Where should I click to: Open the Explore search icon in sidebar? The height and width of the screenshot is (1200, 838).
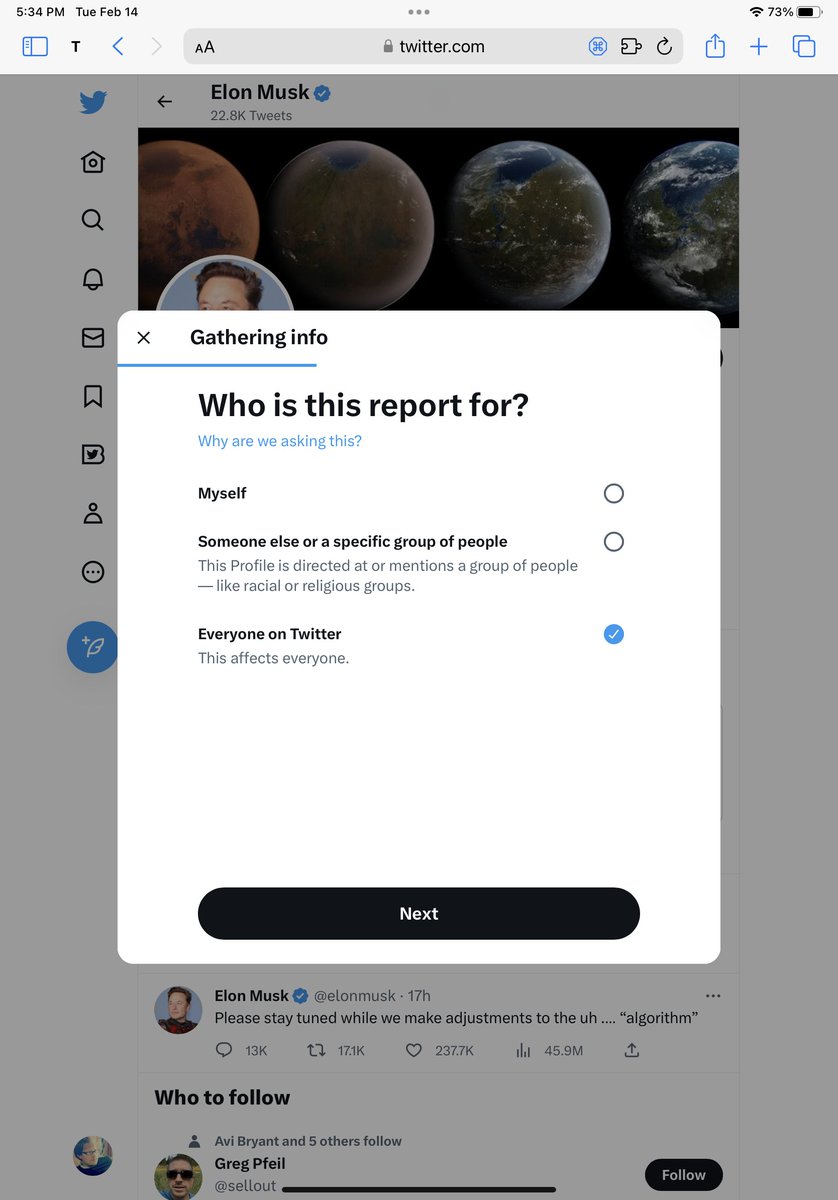coord(93,220)
